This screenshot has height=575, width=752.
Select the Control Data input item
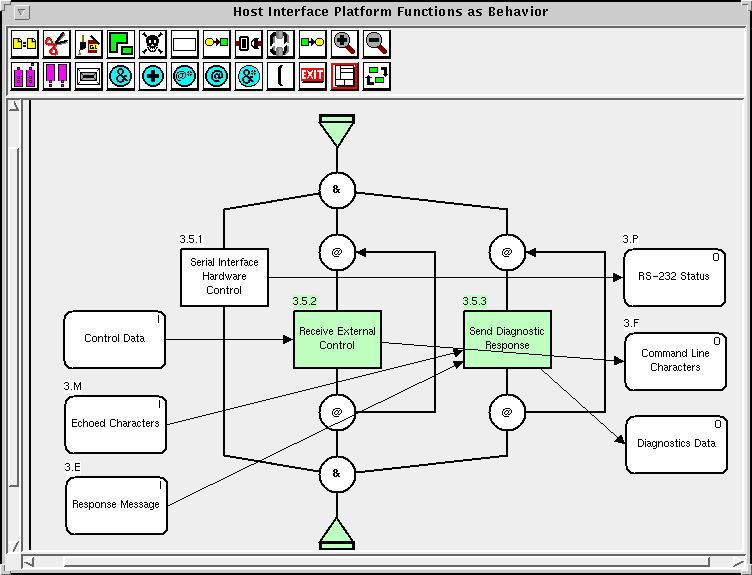(x=114, y=339)
